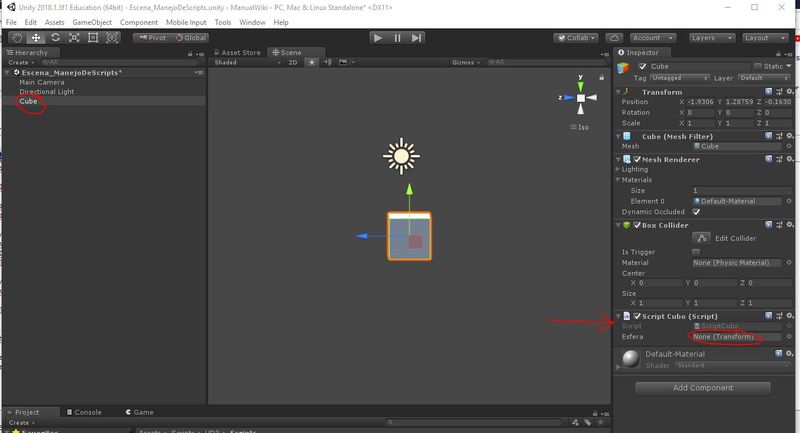Click the scene view lock icon

pos(602,77)
